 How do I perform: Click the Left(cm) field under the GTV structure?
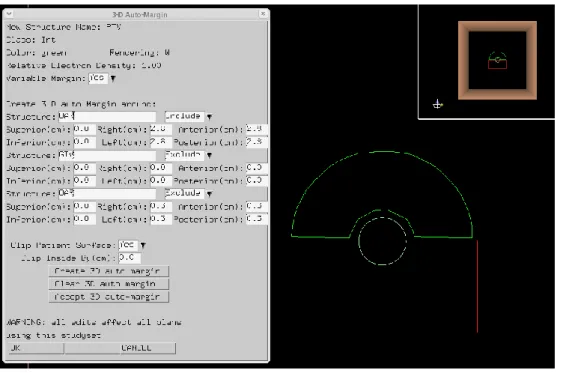pos(160,181)
